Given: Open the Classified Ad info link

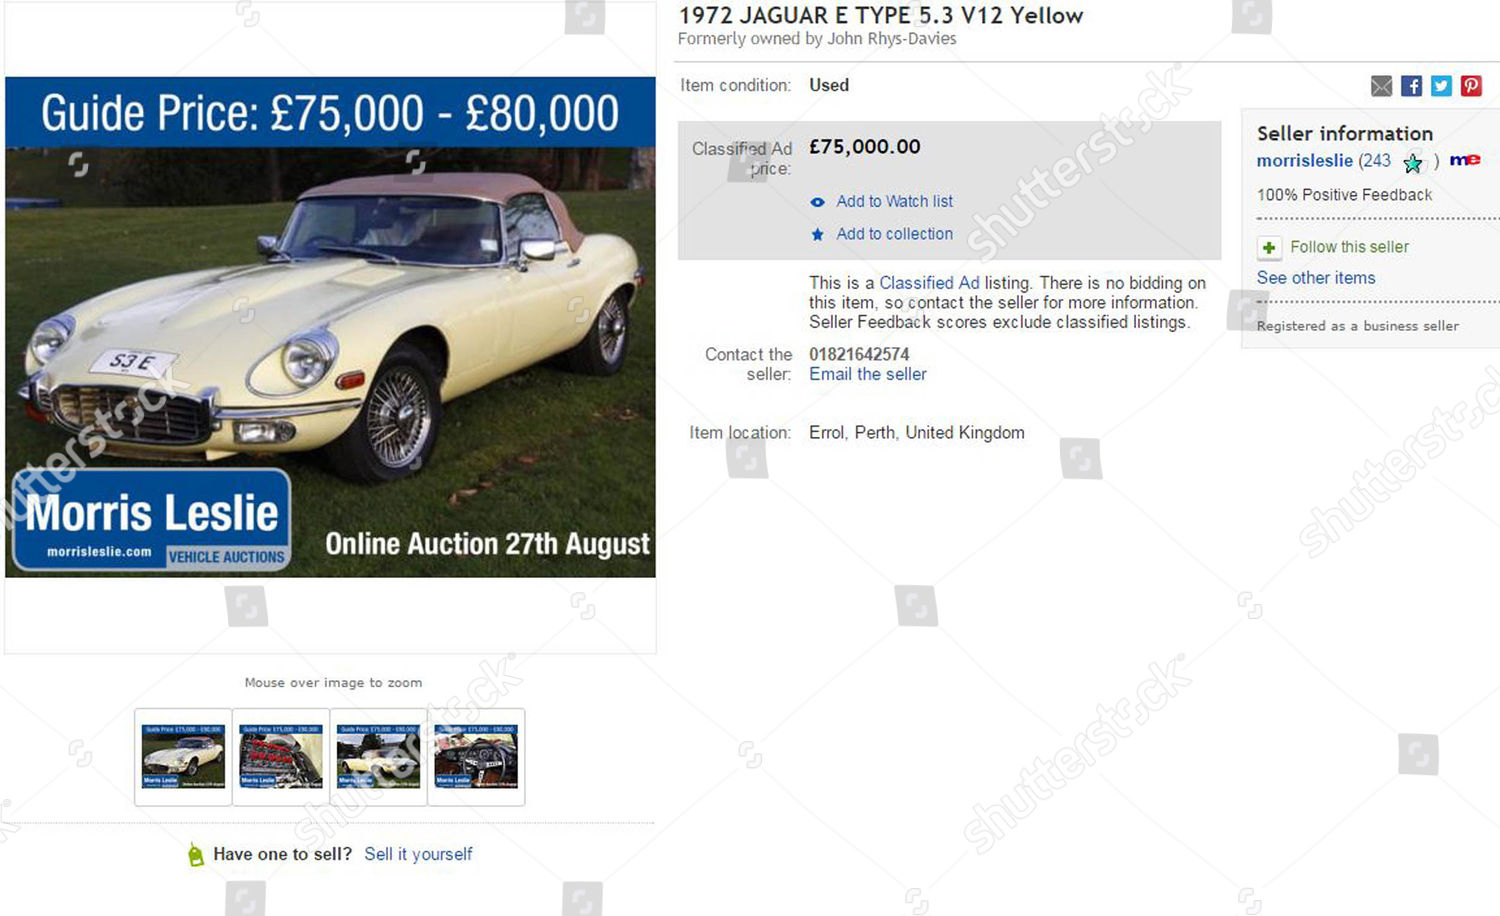Looking at the screenshot, I should tap(929, 283).
